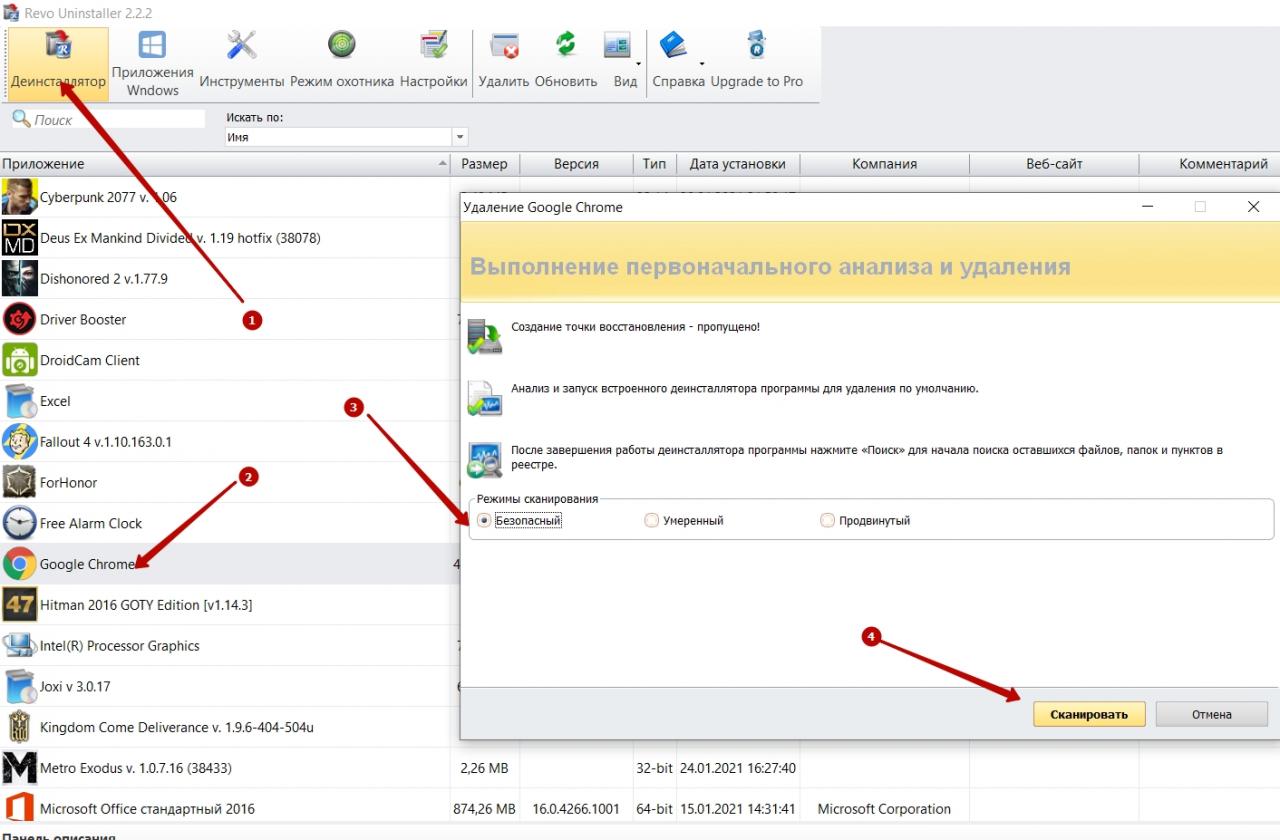The image size is (1280, 840).
Task: Click the Отмена button
Action: tap(1212, 714)
